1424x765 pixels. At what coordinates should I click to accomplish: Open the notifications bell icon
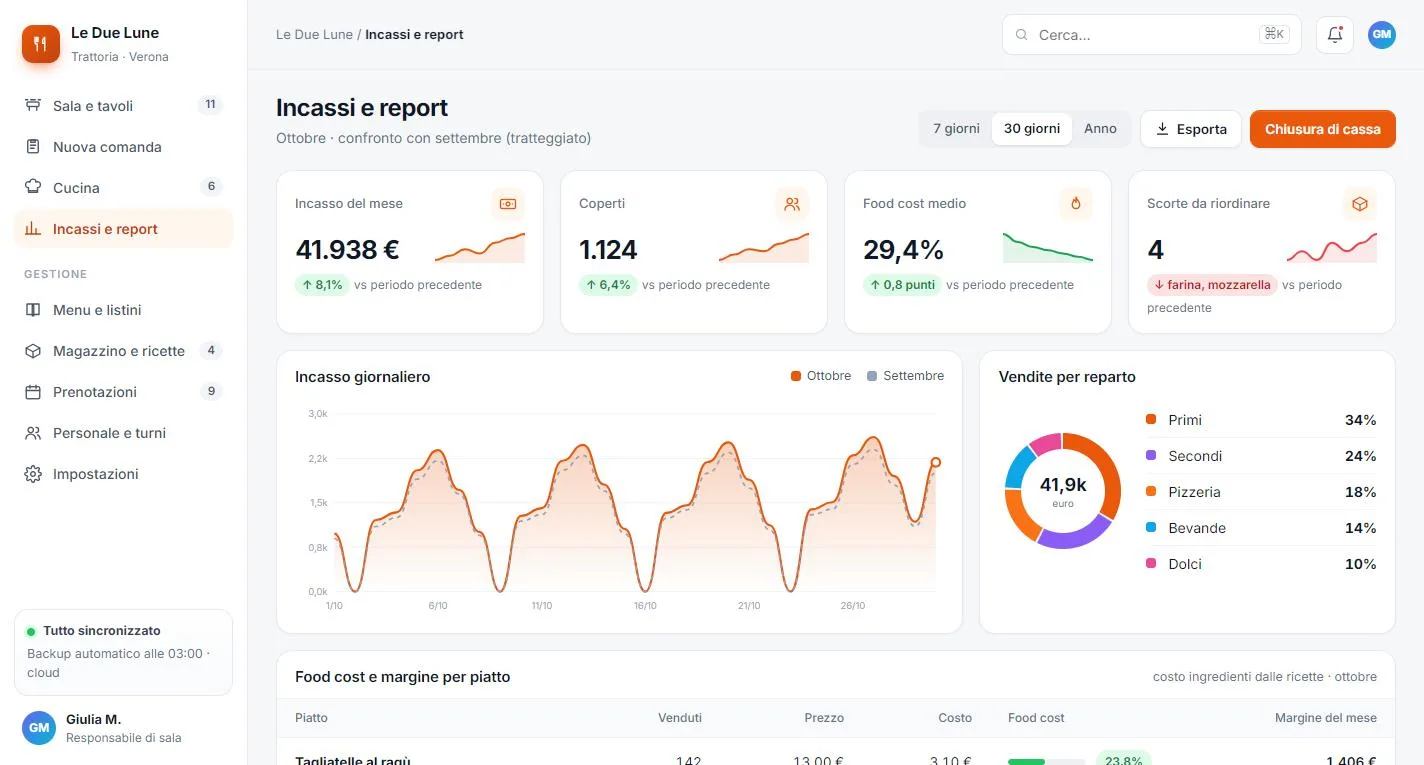[1335, 34]
